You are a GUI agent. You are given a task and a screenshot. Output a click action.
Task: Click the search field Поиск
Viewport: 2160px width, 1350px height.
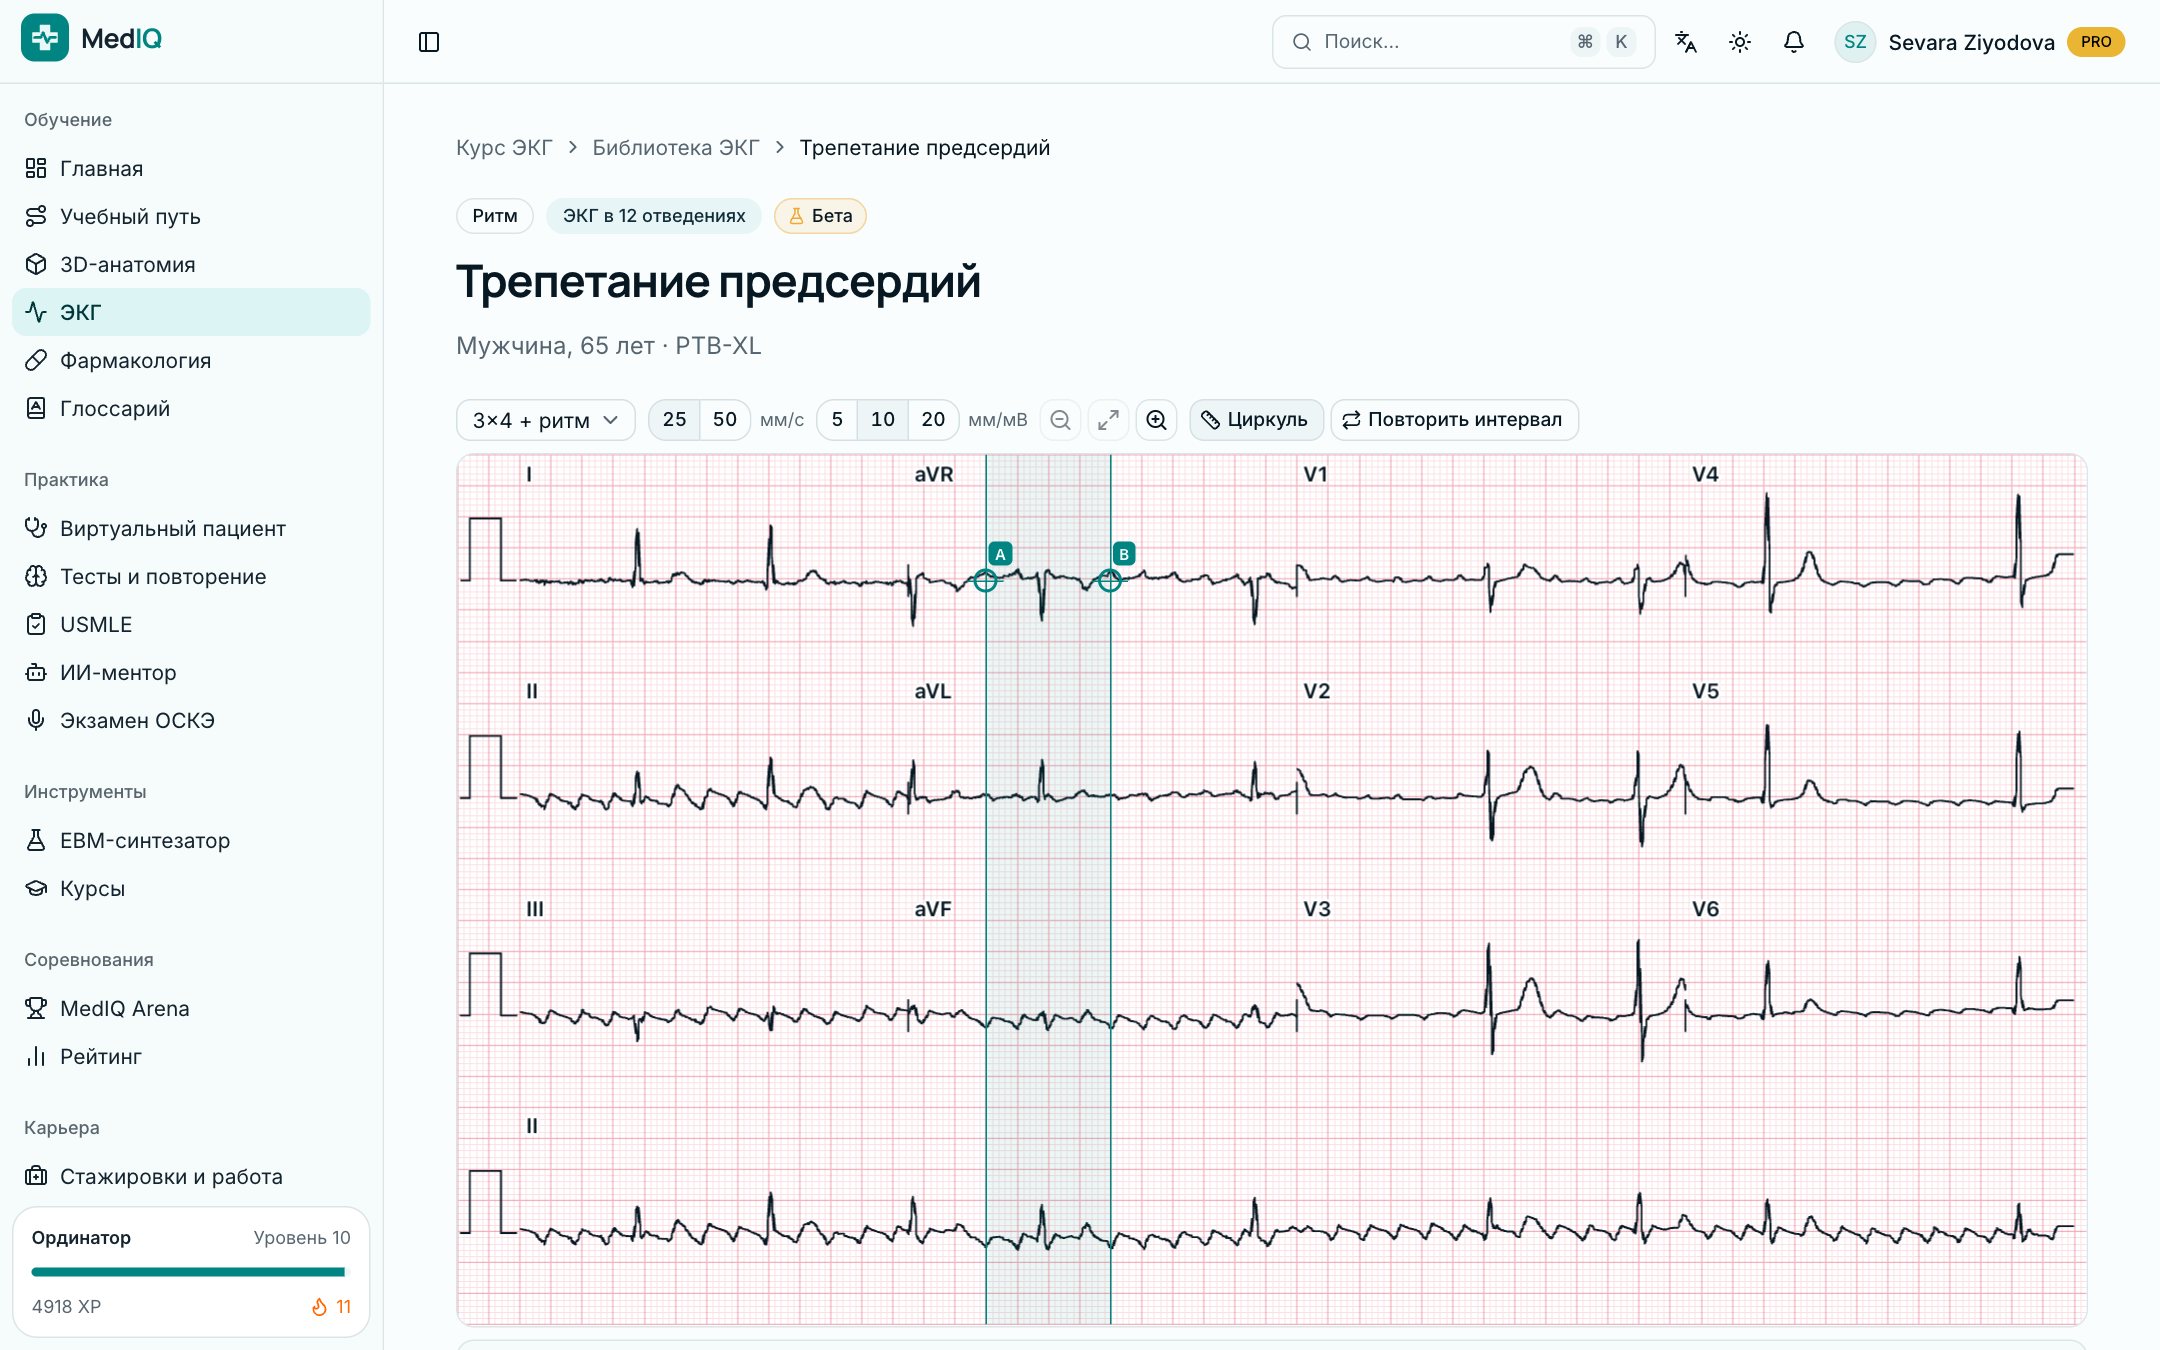pos(1463,42)
